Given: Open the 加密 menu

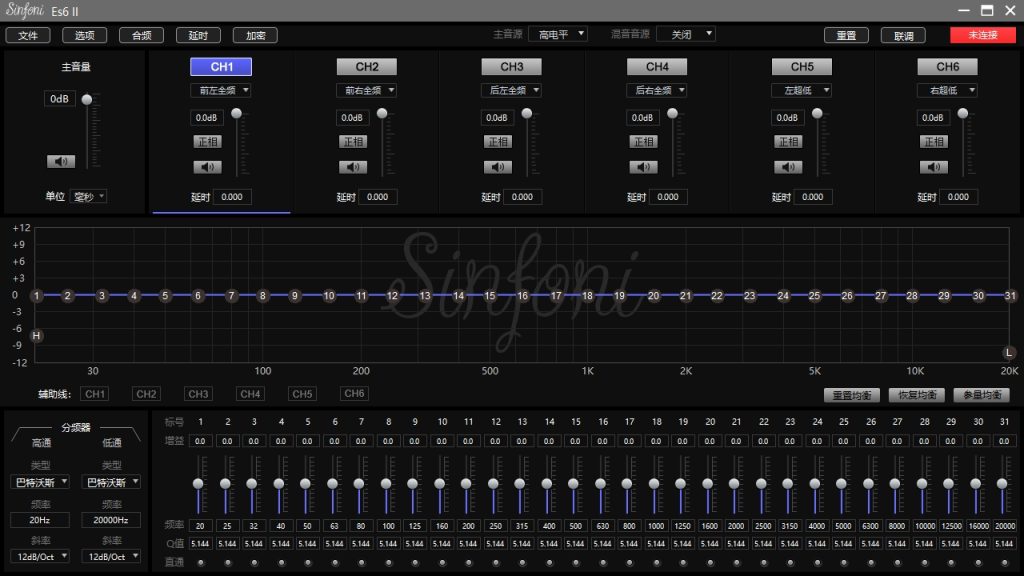Looking at the screenshot, I should click(255, 35).
